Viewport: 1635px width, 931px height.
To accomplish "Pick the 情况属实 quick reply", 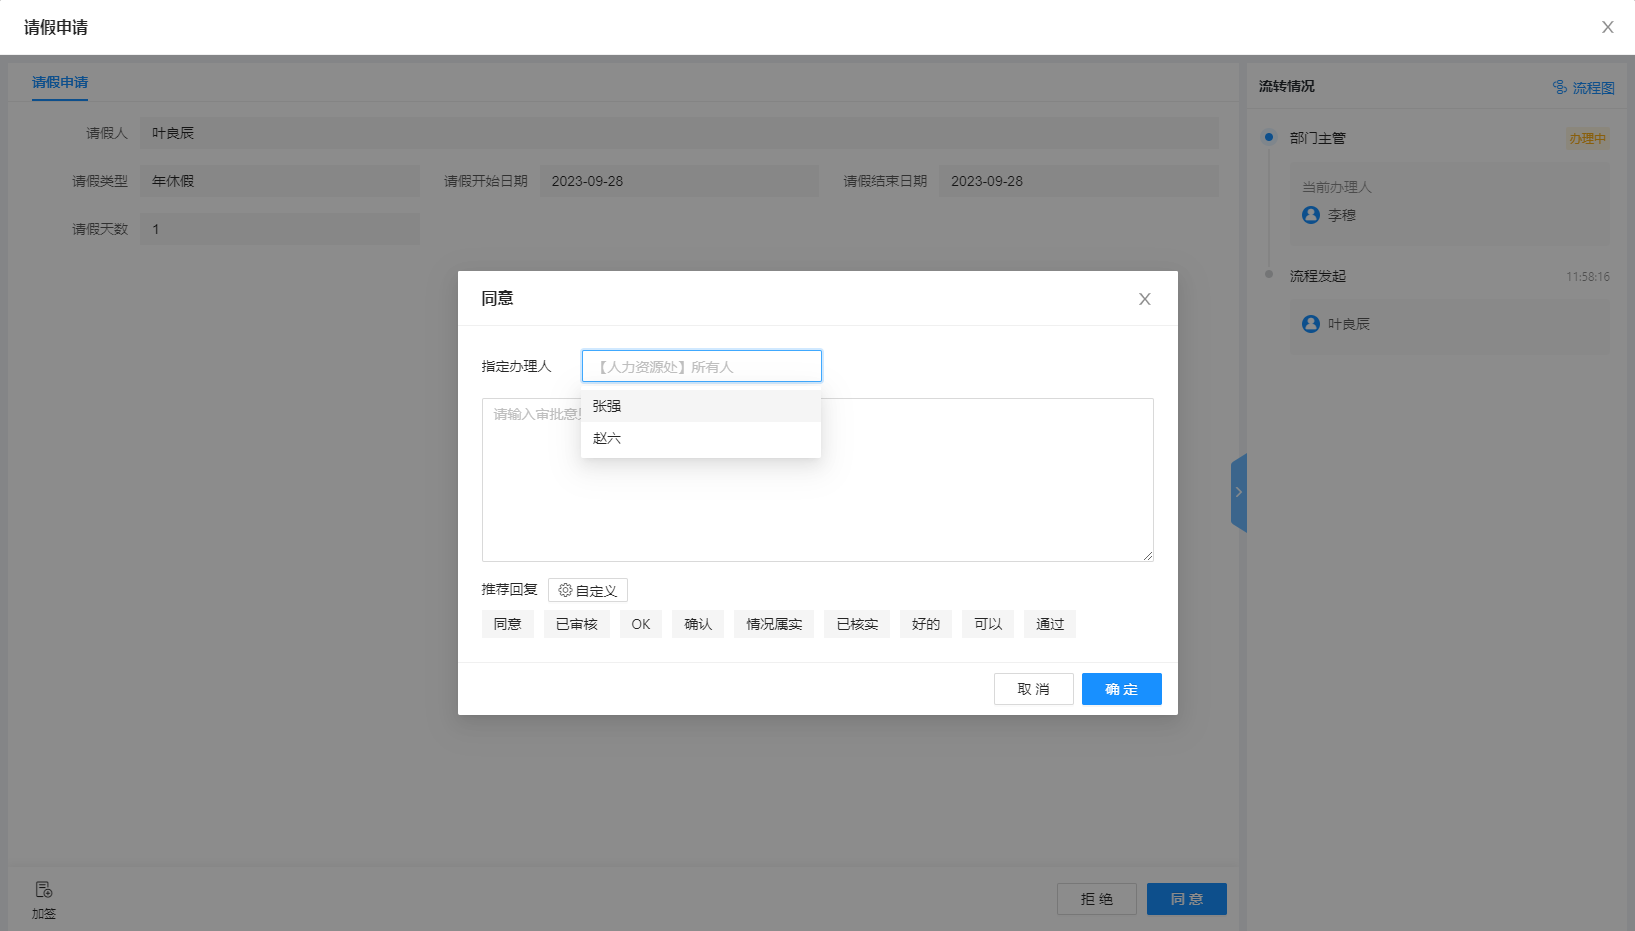I will [773, 624].
